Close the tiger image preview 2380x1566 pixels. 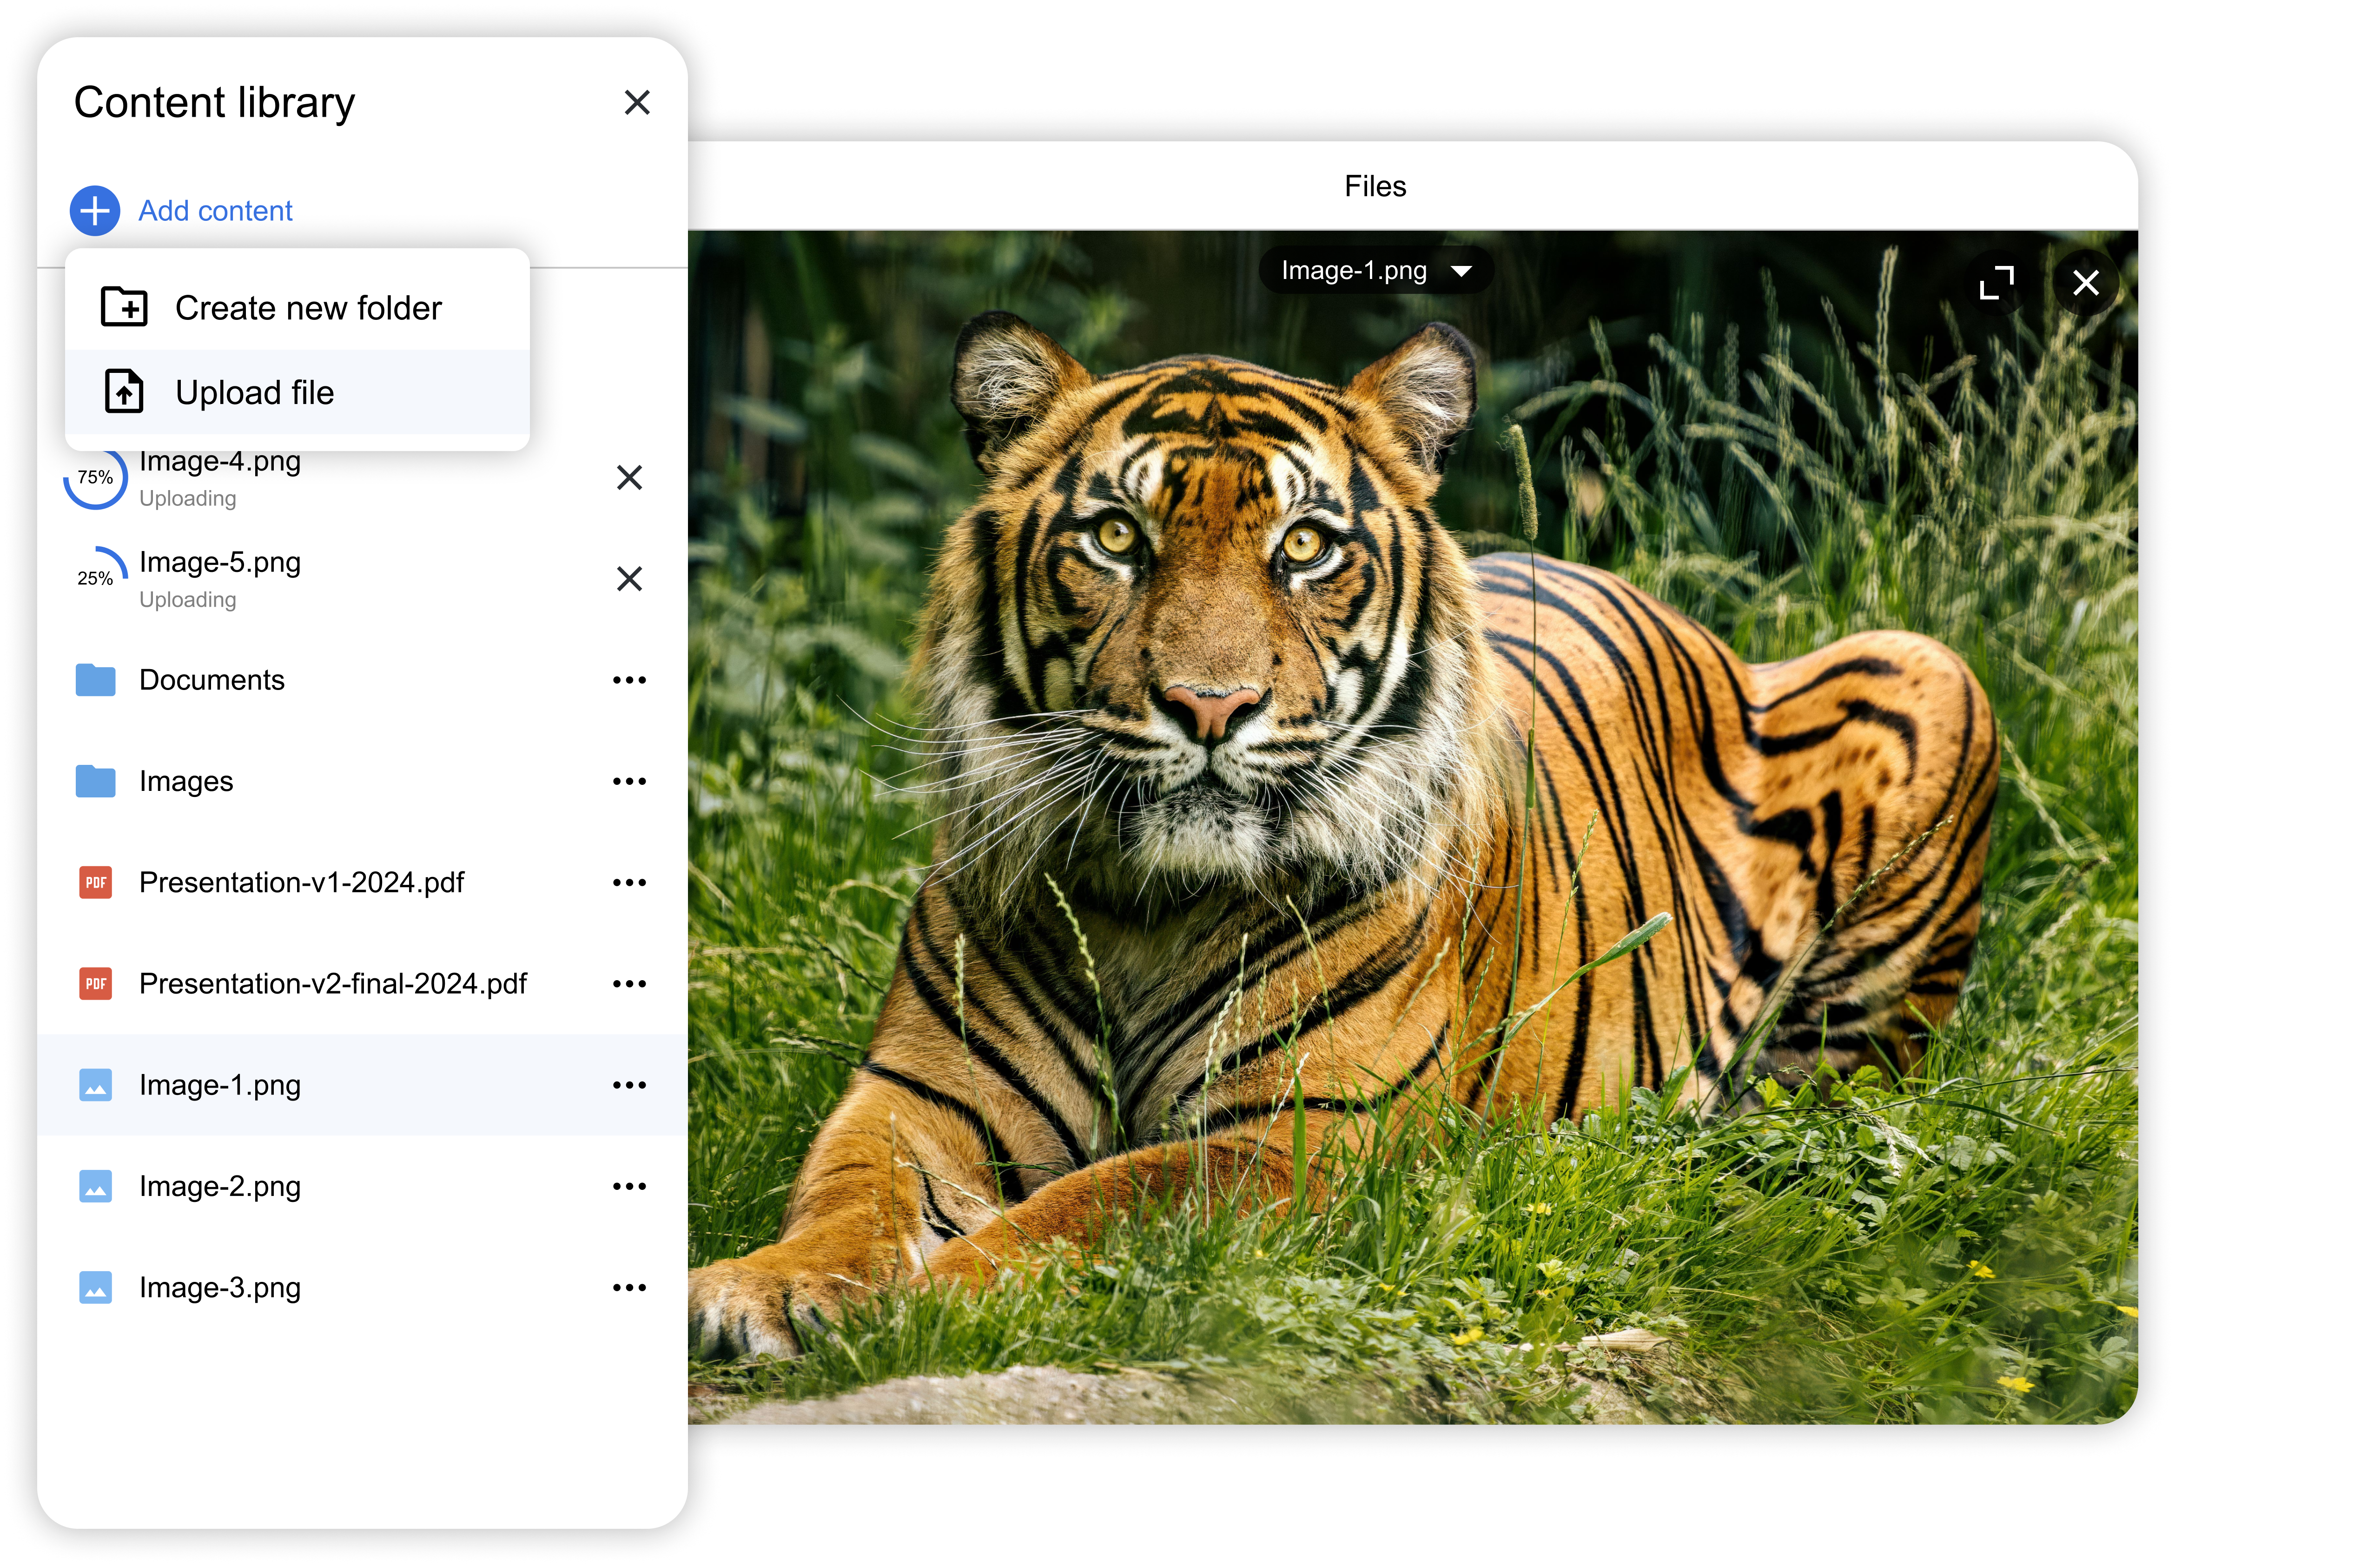pyautogui.click(x=2086, y=283)
